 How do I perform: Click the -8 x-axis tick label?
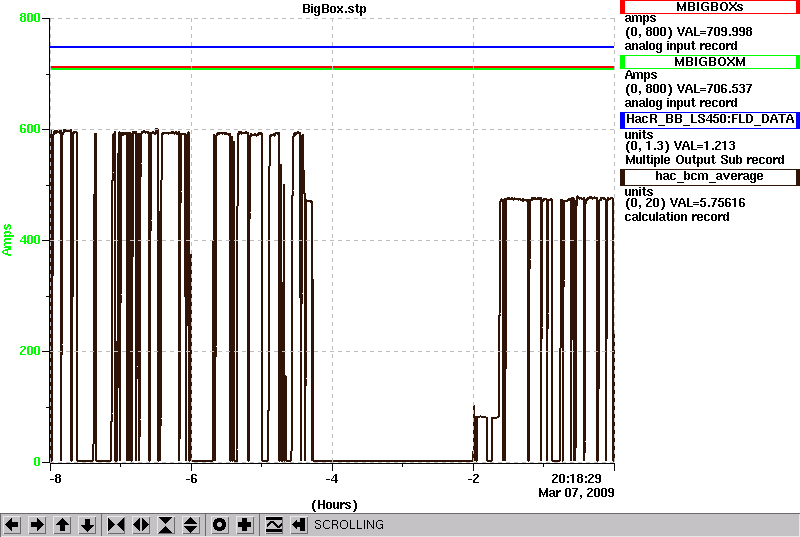55,479
